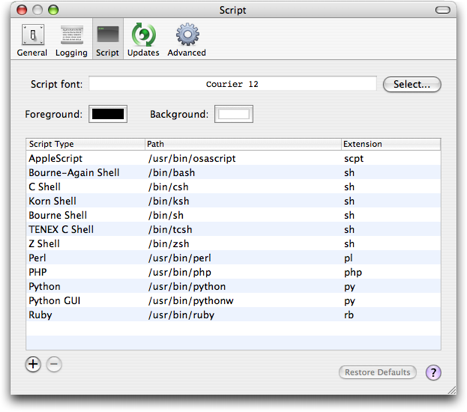Click the /usr/bin/php path cell
Screen dimensions: 467x412
(180, 272)
